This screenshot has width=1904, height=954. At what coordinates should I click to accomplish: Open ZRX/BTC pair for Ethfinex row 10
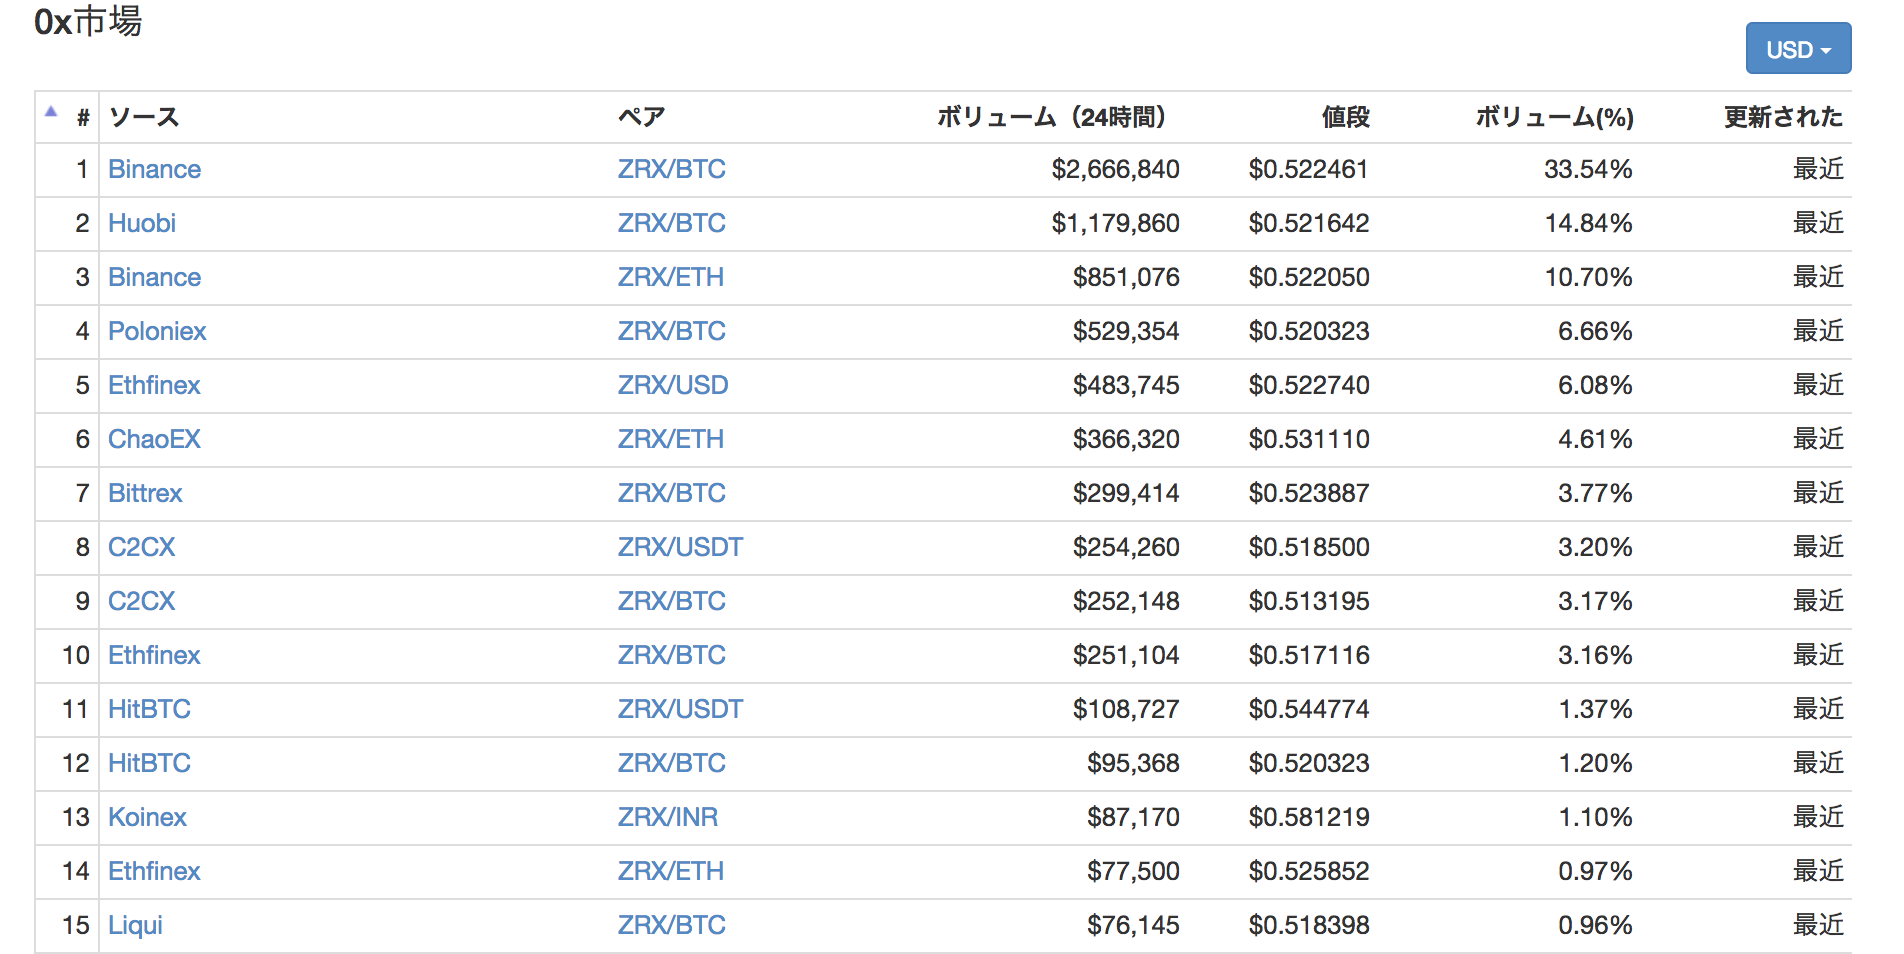pos(671,655)
